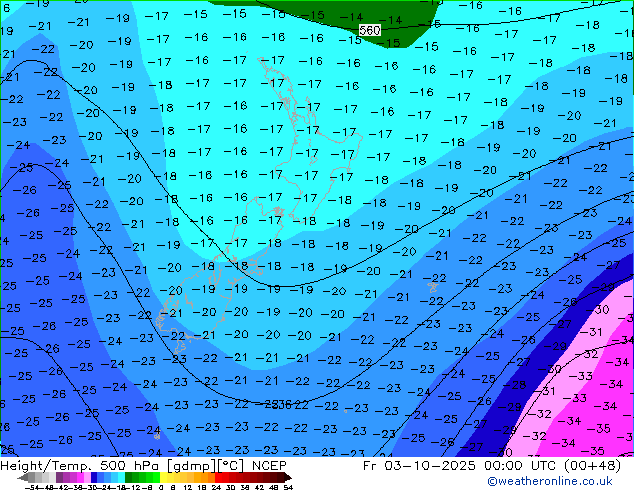
Task: Click the 560 contour height label
Action: coord(369,30)
